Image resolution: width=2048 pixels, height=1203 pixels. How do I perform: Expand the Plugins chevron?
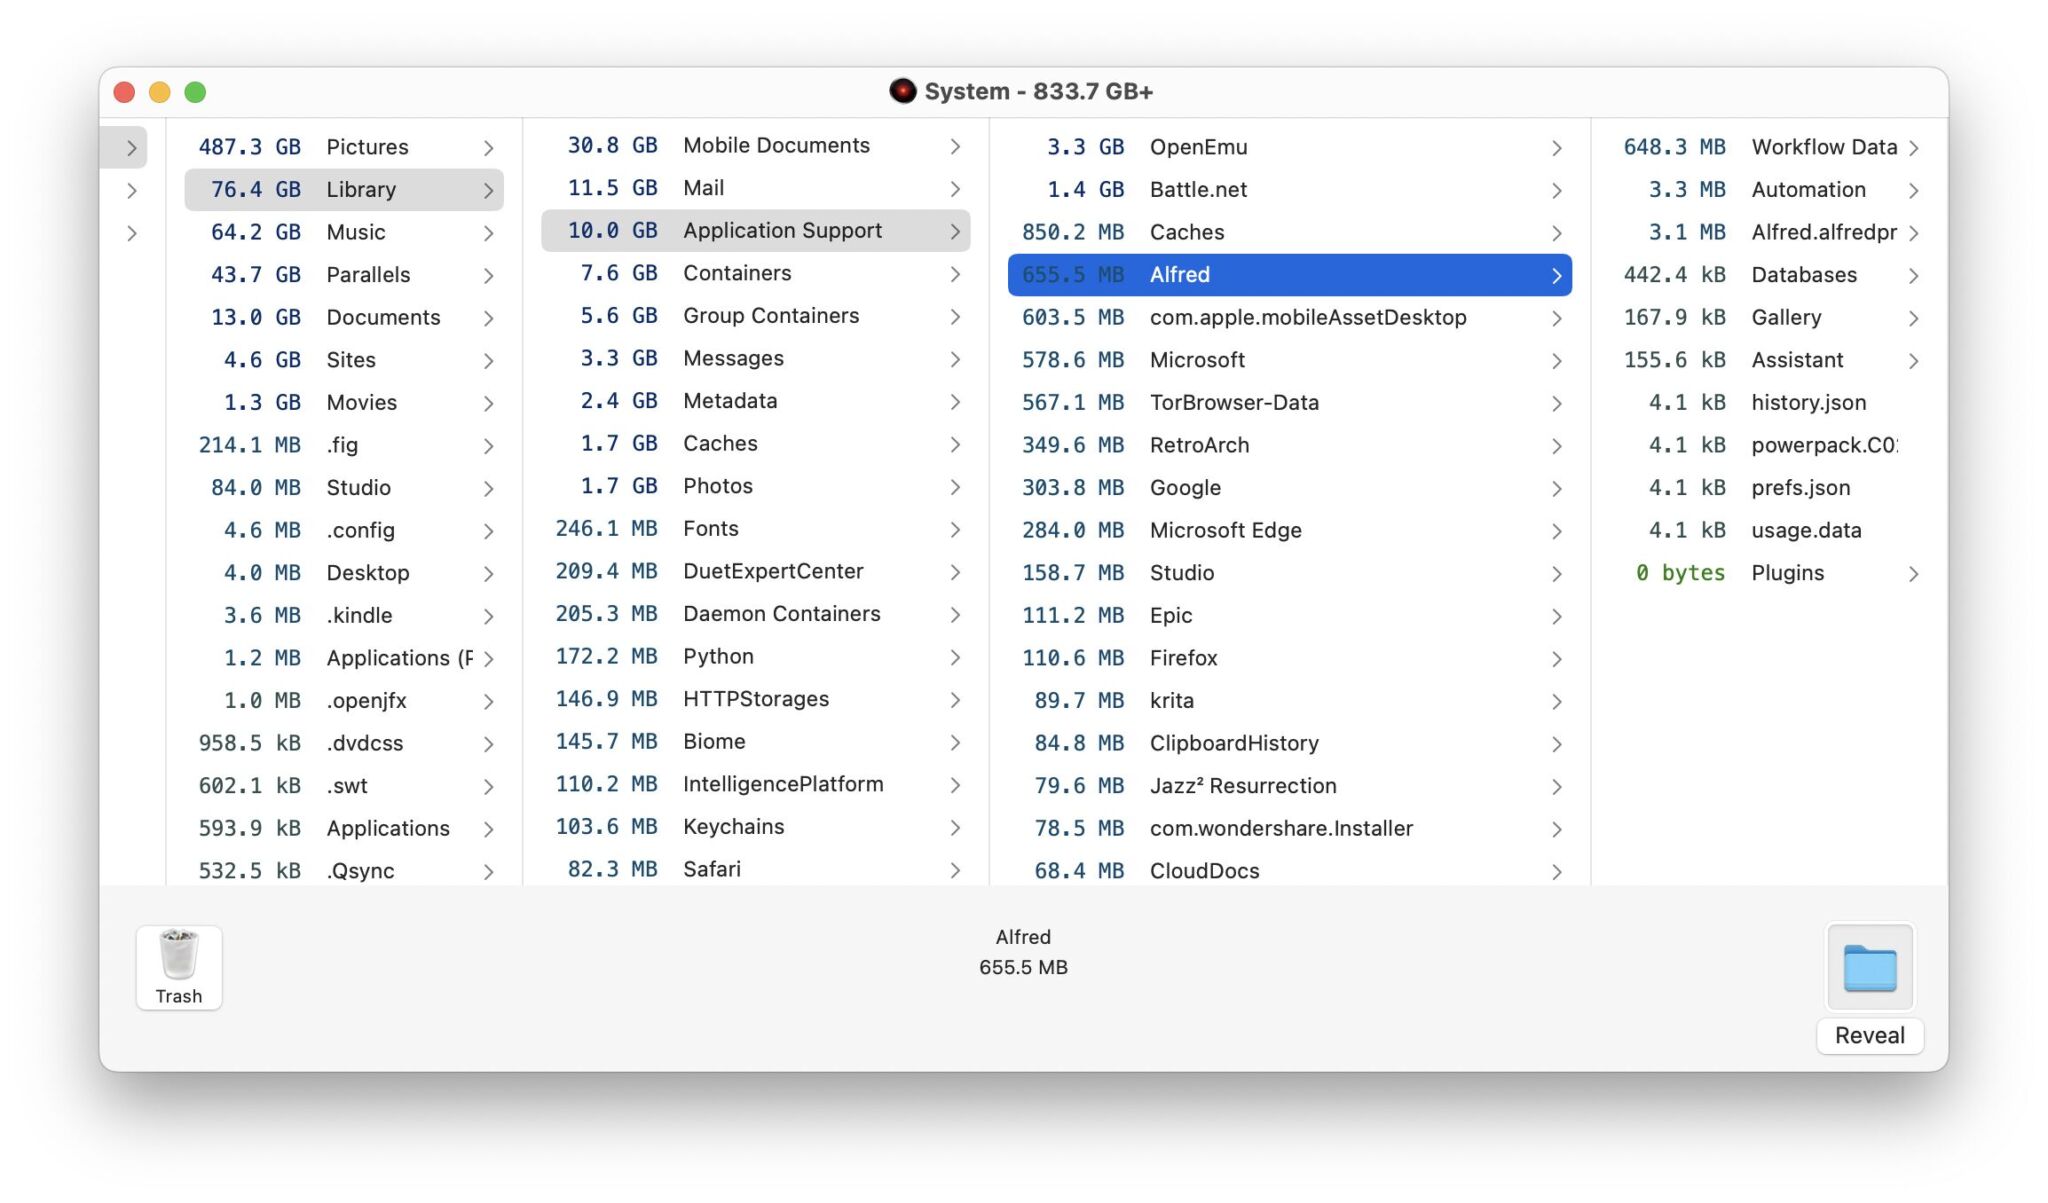tap(1913, 574)
